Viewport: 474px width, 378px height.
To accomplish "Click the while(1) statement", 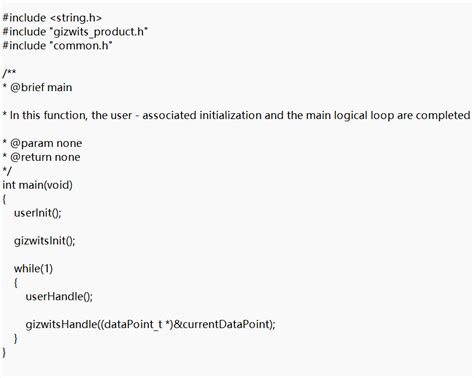I will (x=33, y=269).
